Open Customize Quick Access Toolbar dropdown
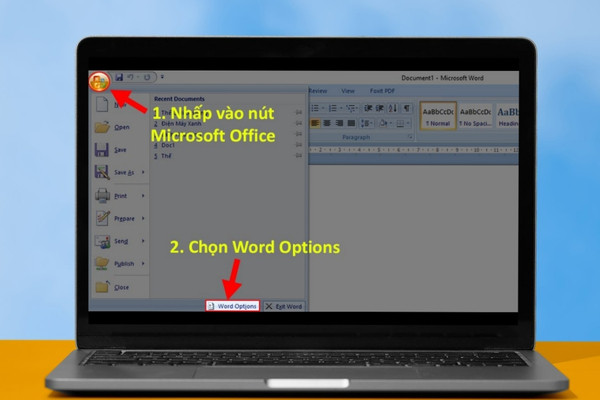The height and width of the screenshot is (400, 600). (162, 77)
